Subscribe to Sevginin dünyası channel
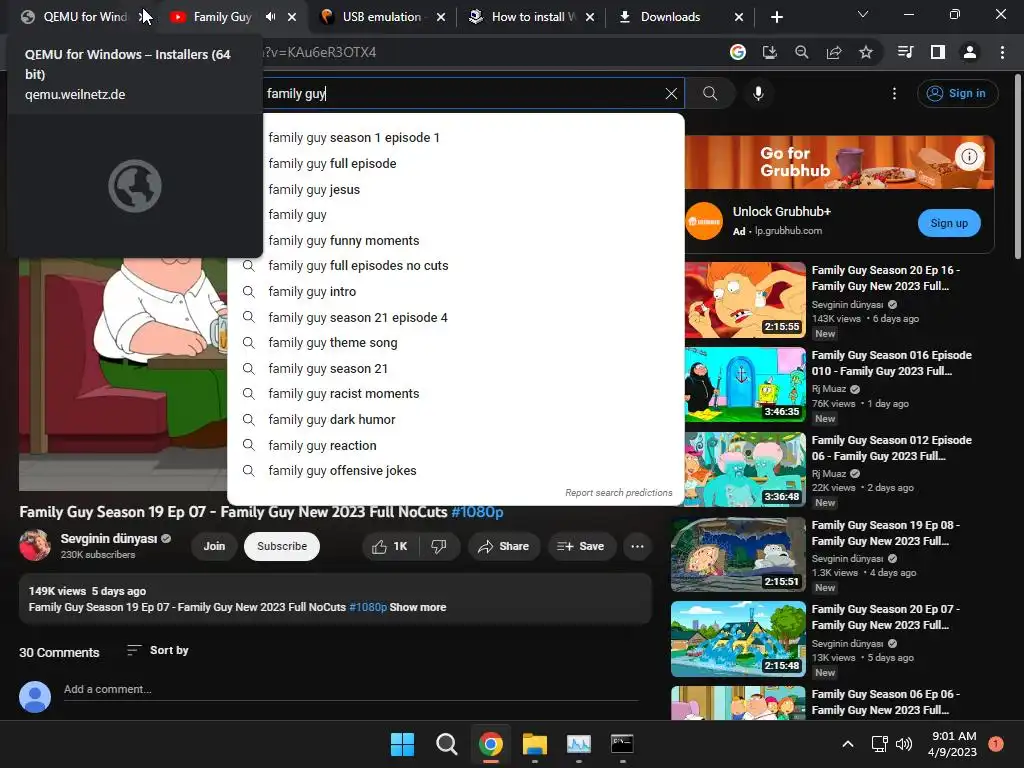This screenshot has height=768, width=1024. tap(282, 547)
